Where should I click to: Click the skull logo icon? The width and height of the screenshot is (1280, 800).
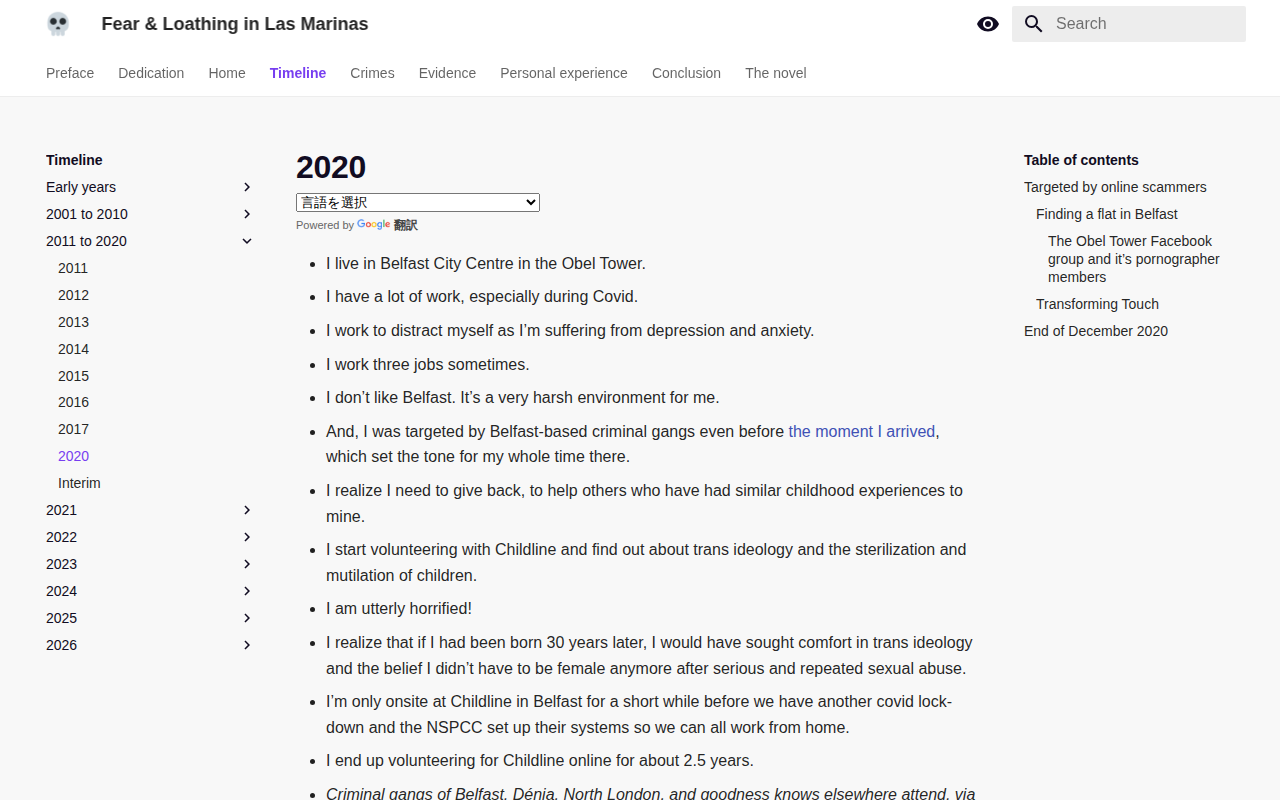58,24
